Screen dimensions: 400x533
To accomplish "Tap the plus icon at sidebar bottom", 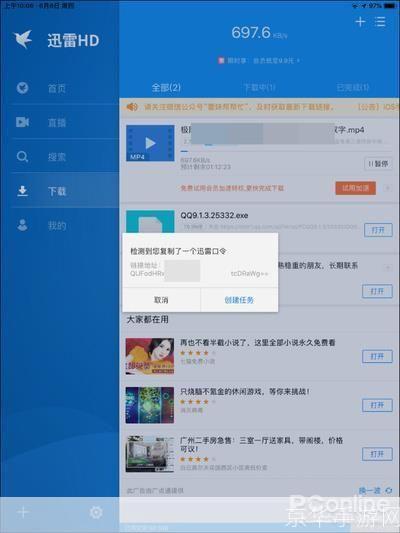I will tap(23, 512).
